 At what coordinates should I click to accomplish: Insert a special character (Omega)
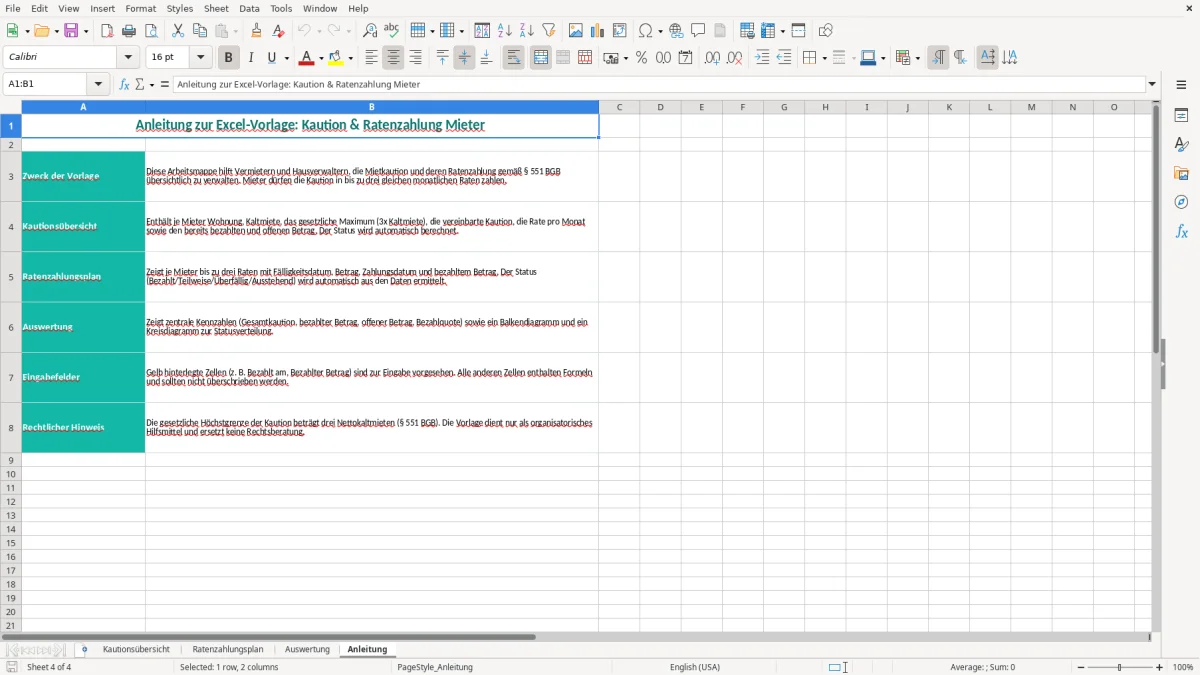(645, 31)
